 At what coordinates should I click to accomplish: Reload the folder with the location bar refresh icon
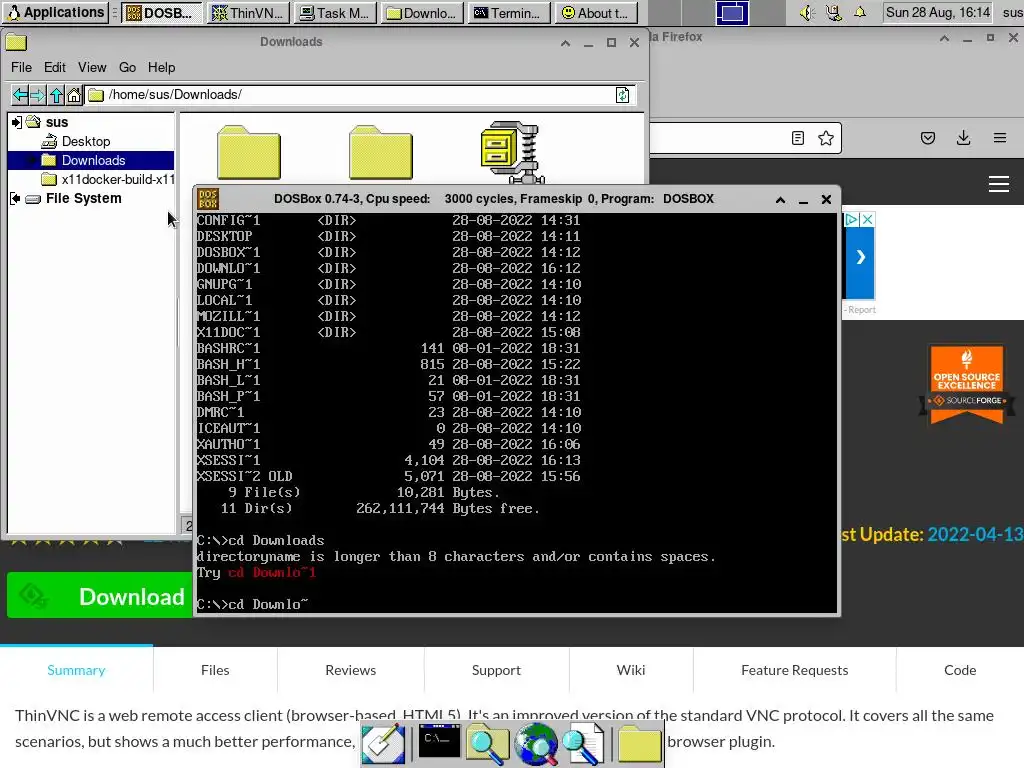(x=622, y=95)
